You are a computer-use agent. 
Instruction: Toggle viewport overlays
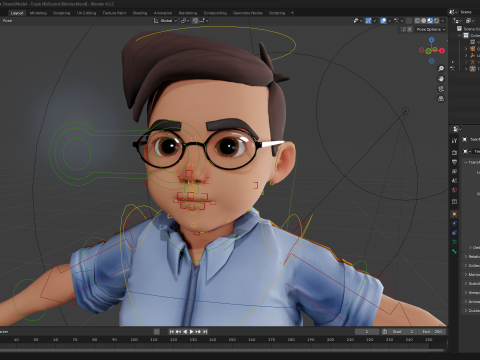tap(383, 21)
